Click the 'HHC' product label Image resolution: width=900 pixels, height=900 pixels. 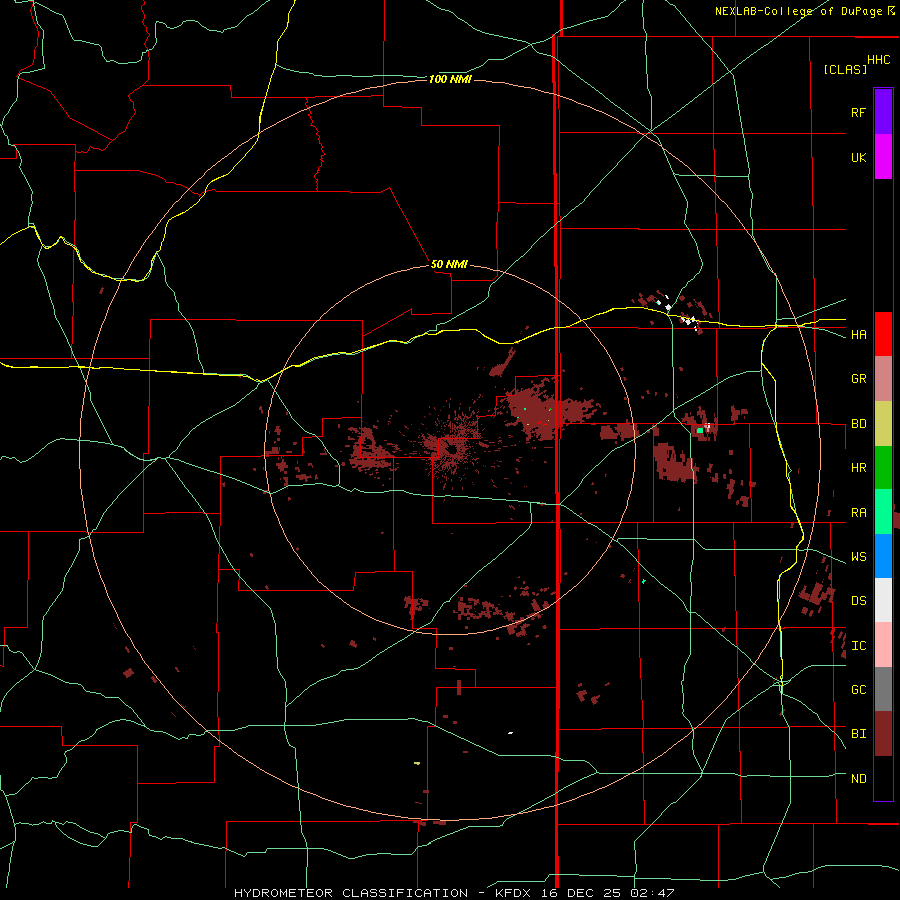point(879,60)
